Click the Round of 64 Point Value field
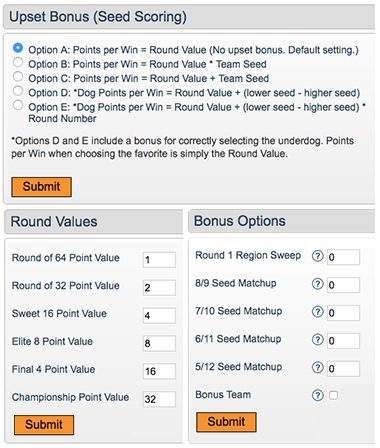 [x=159, y=260]
